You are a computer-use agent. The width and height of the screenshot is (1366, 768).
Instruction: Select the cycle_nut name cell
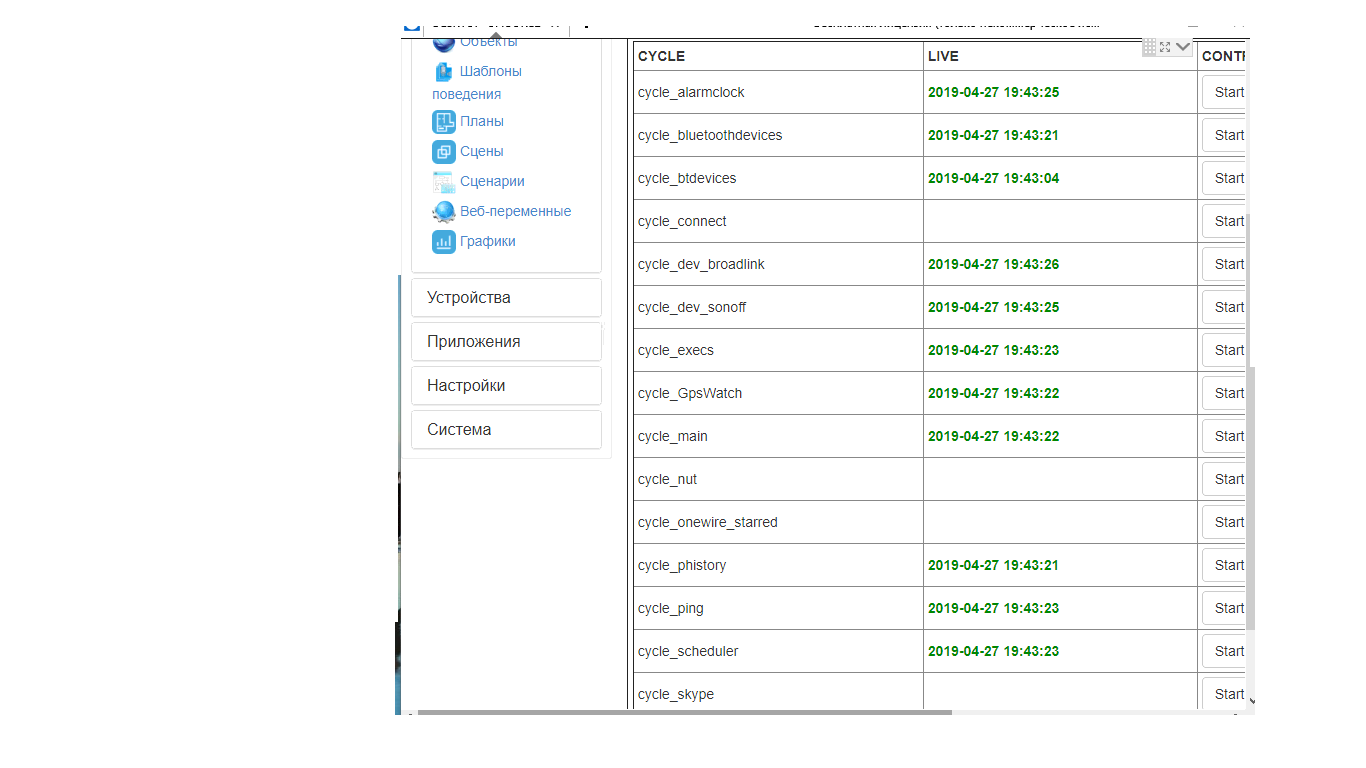pos(778,479)
